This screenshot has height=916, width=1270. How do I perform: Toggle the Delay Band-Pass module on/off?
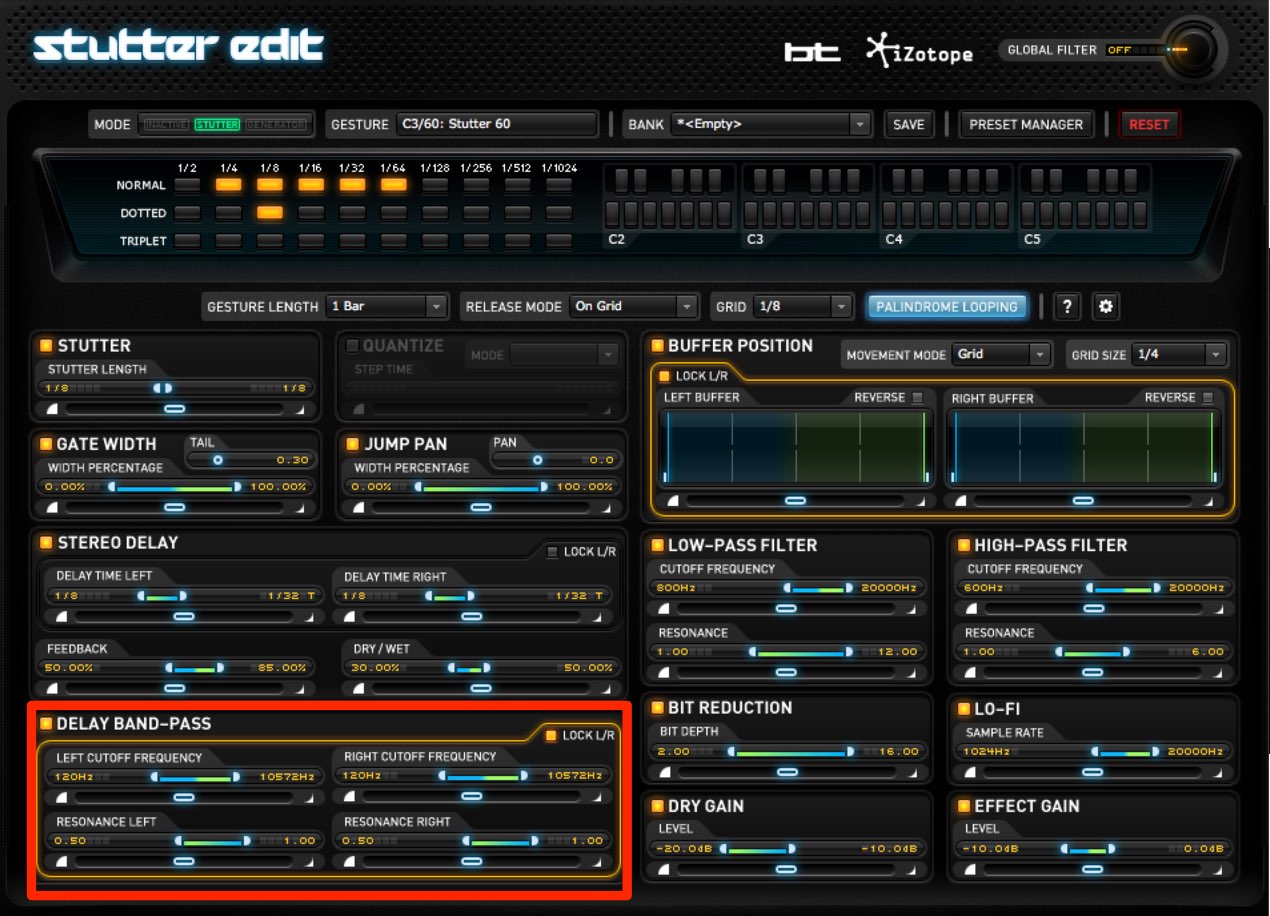pos(46,724)
